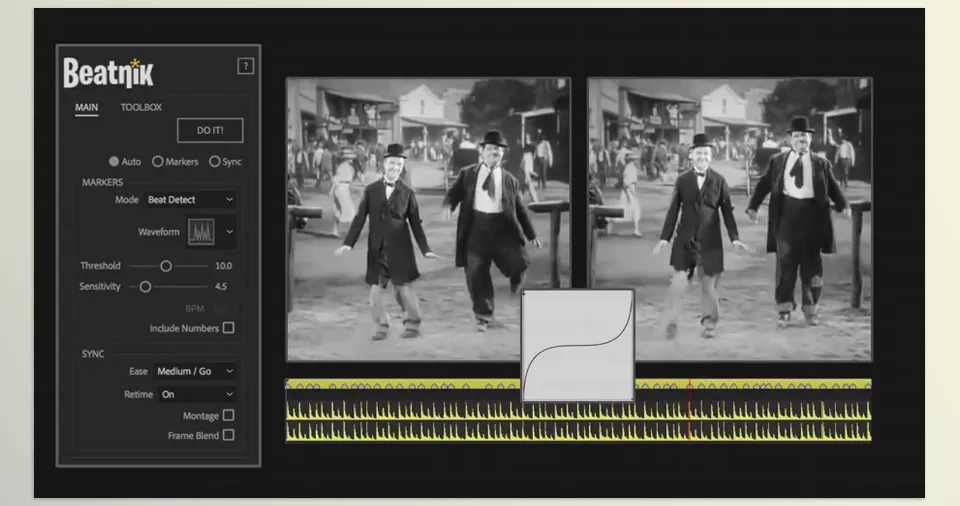Open the Retime On dropdown
The height and width of the screenshot is (506, 960).
pyautogui.click(x=197, y=395)
